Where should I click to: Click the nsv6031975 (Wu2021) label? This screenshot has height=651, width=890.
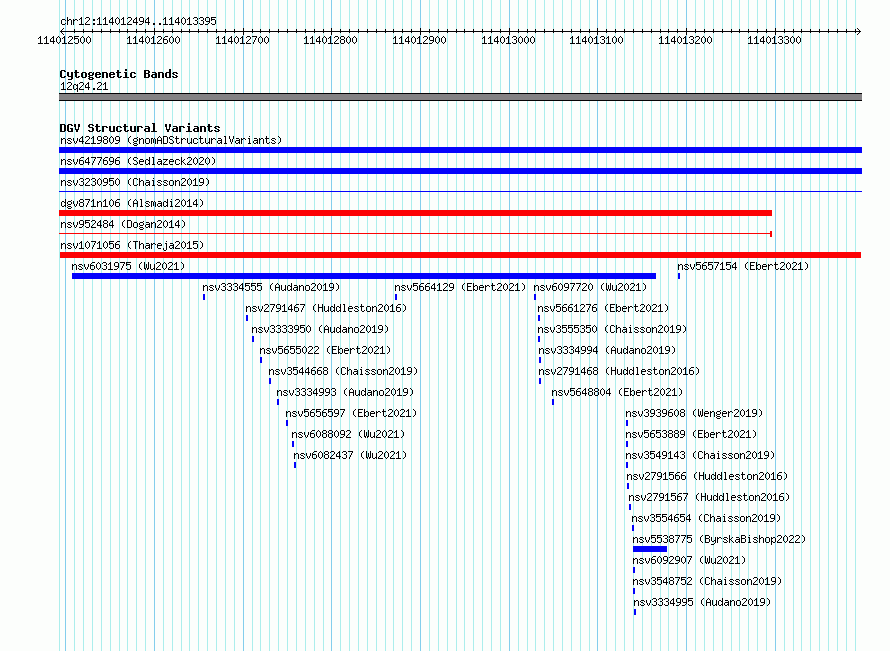click(128, 266)
